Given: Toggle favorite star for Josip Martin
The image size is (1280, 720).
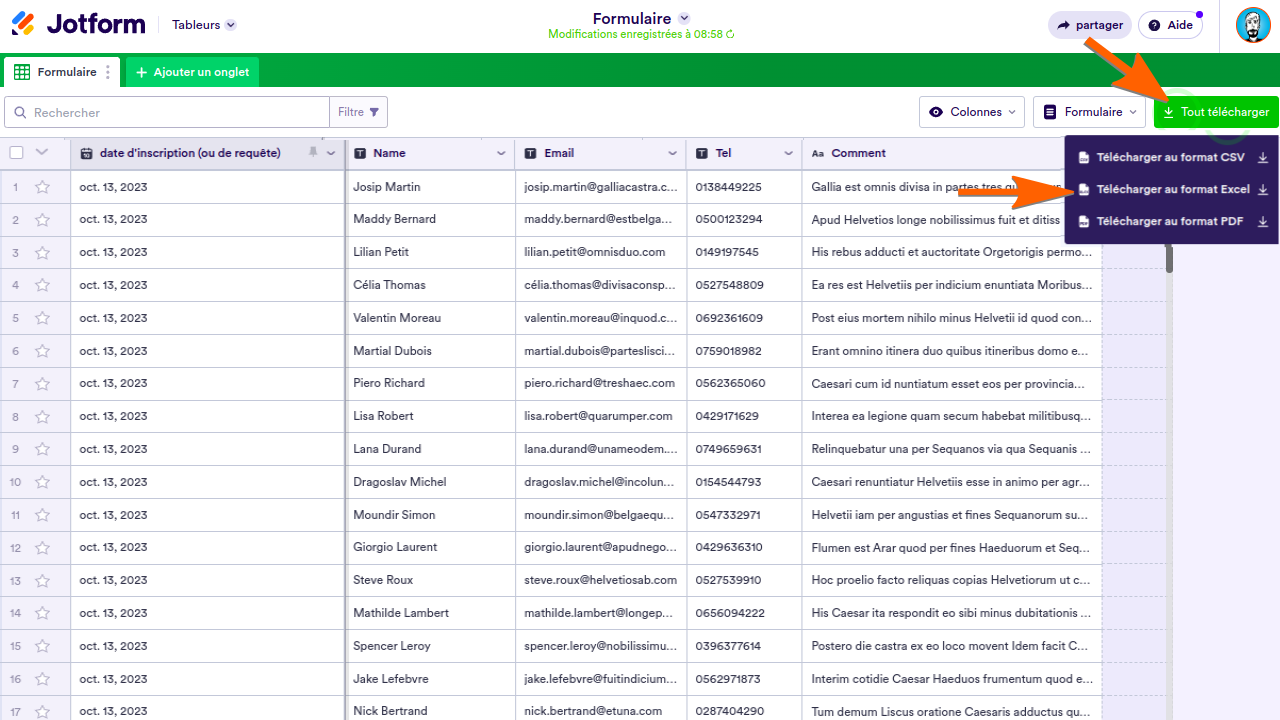Looking at the screenshot, I should (42, 187).
